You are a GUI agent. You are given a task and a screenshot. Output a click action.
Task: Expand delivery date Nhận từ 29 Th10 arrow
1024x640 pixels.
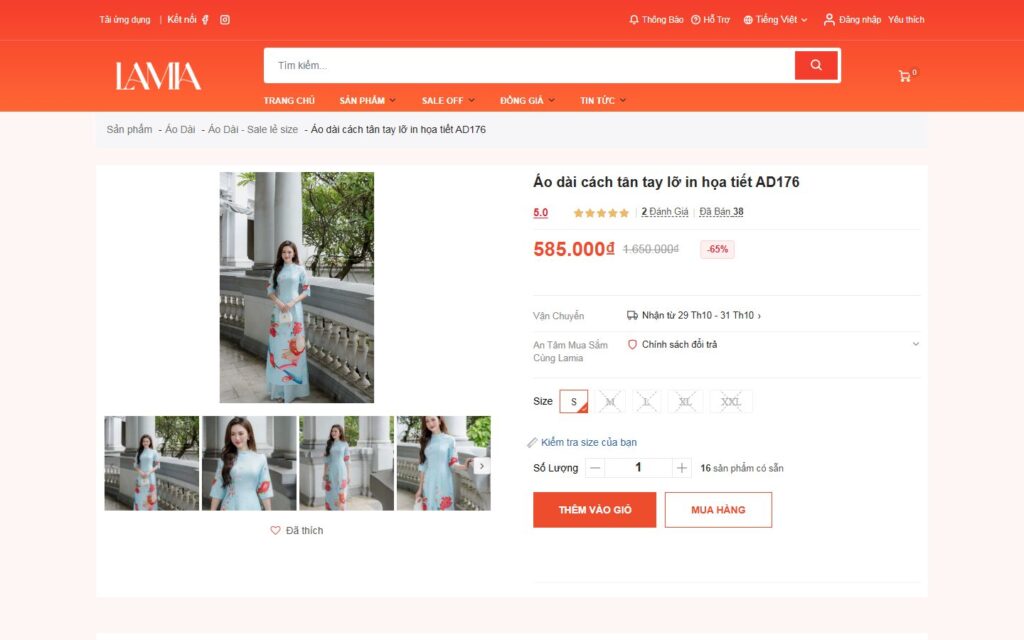(x=759, y=316)
